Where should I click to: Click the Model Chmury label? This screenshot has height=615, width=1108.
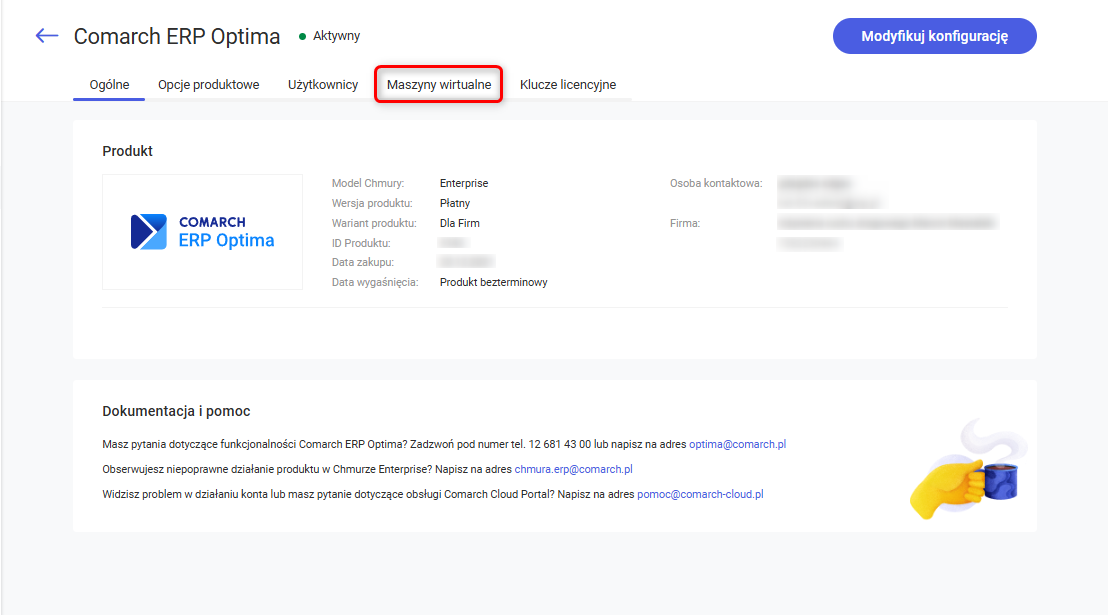(367, 183)
